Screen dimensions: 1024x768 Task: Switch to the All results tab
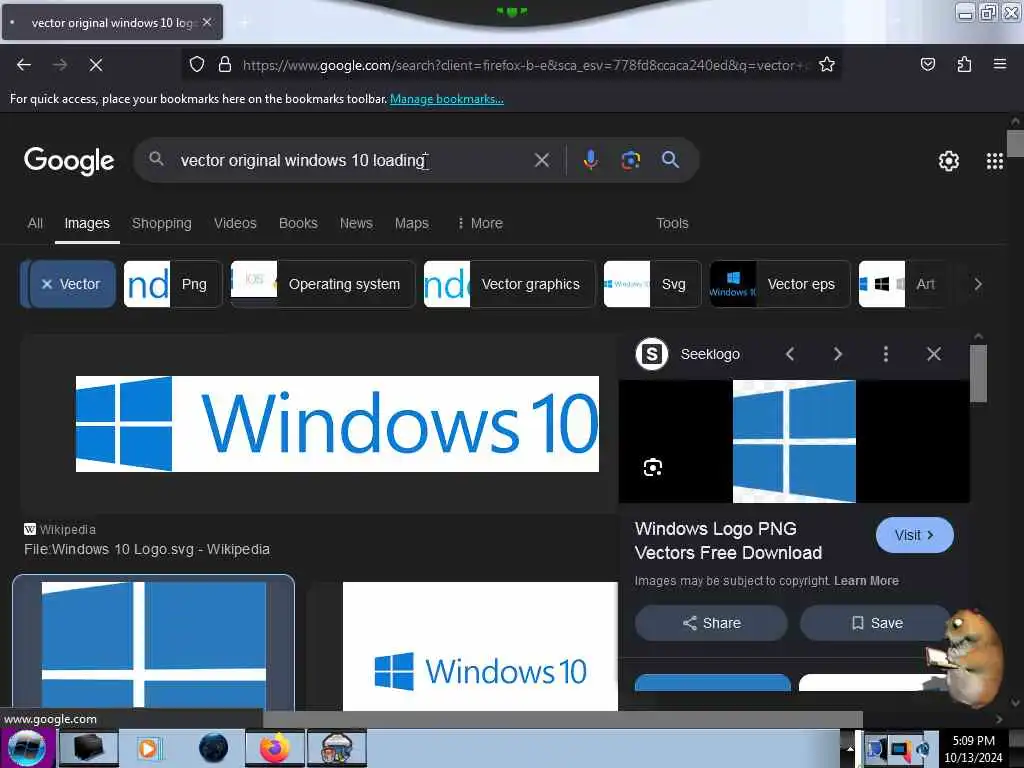pos(35,223)
